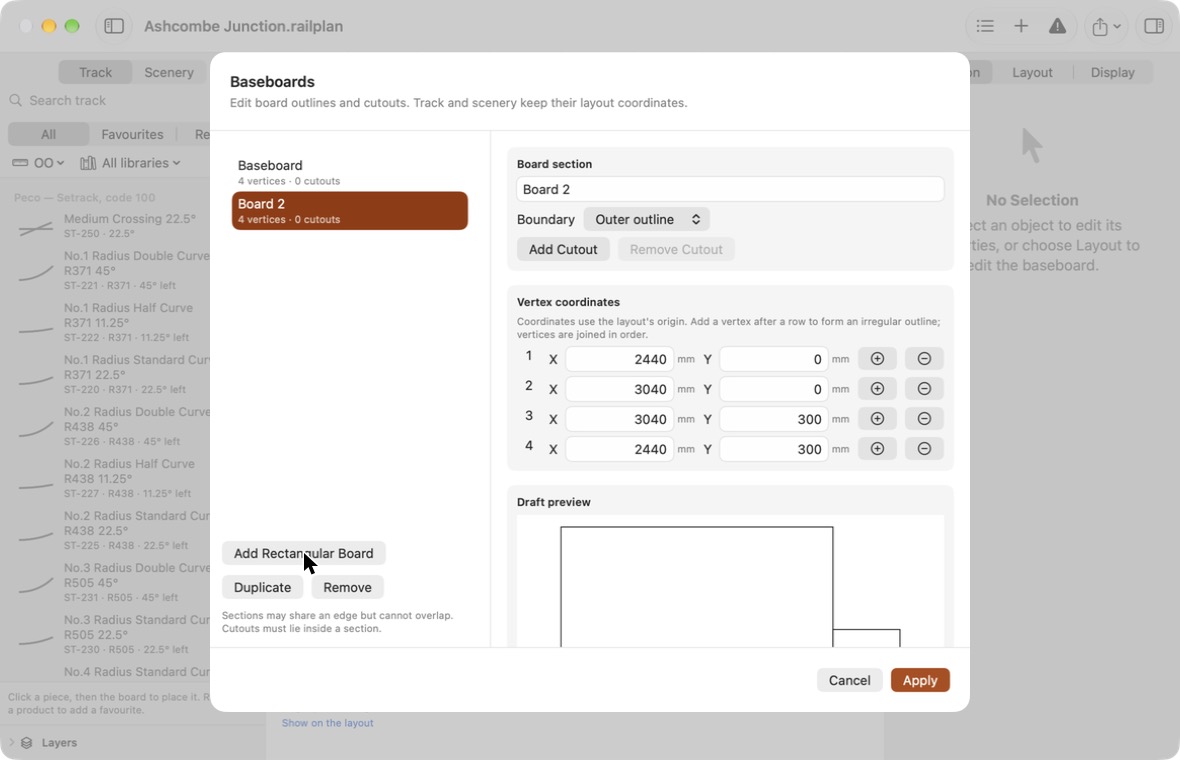Click Add Rectangular Board button
This screenshot has height=760, width=1180.
[303, 554]
